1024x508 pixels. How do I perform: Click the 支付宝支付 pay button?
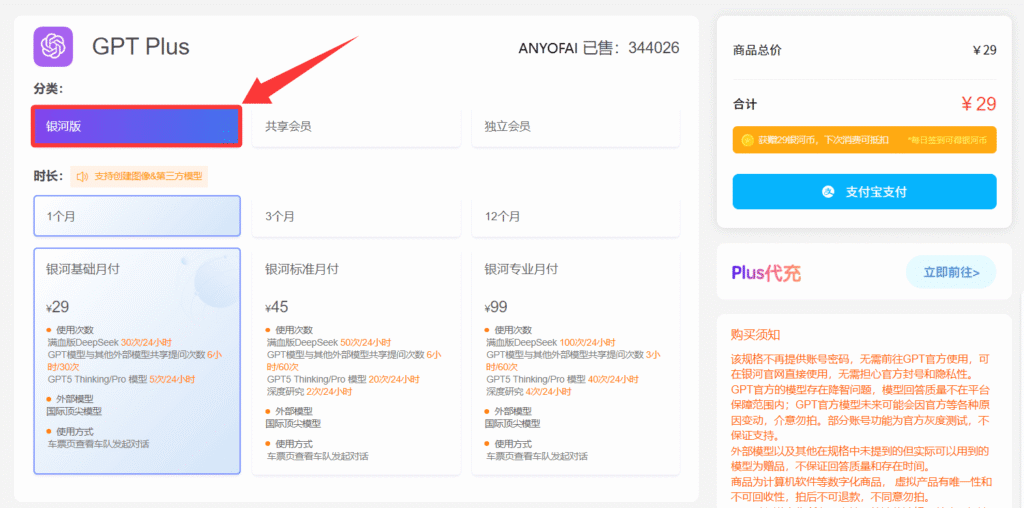pos(864,191)
